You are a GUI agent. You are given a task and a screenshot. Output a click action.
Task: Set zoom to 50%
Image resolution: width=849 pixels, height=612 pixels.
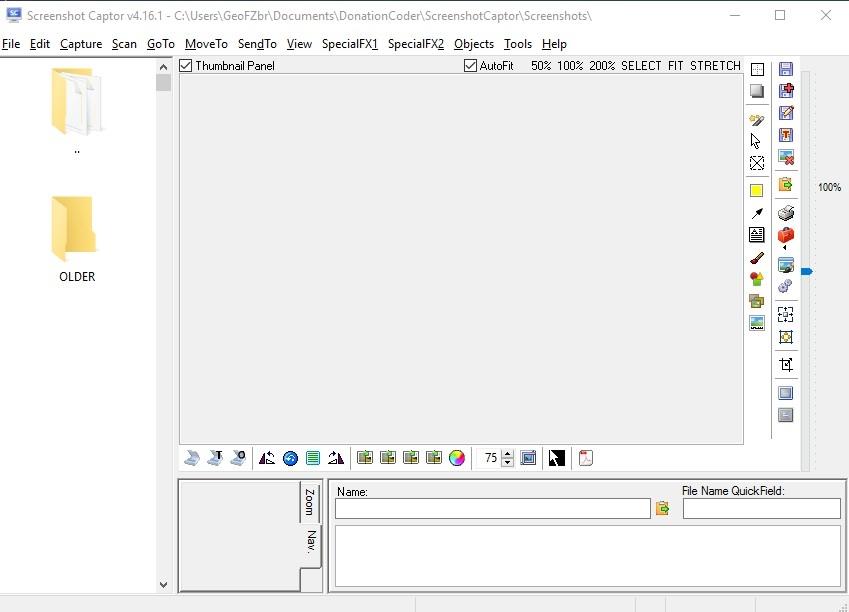pos(541,66)
